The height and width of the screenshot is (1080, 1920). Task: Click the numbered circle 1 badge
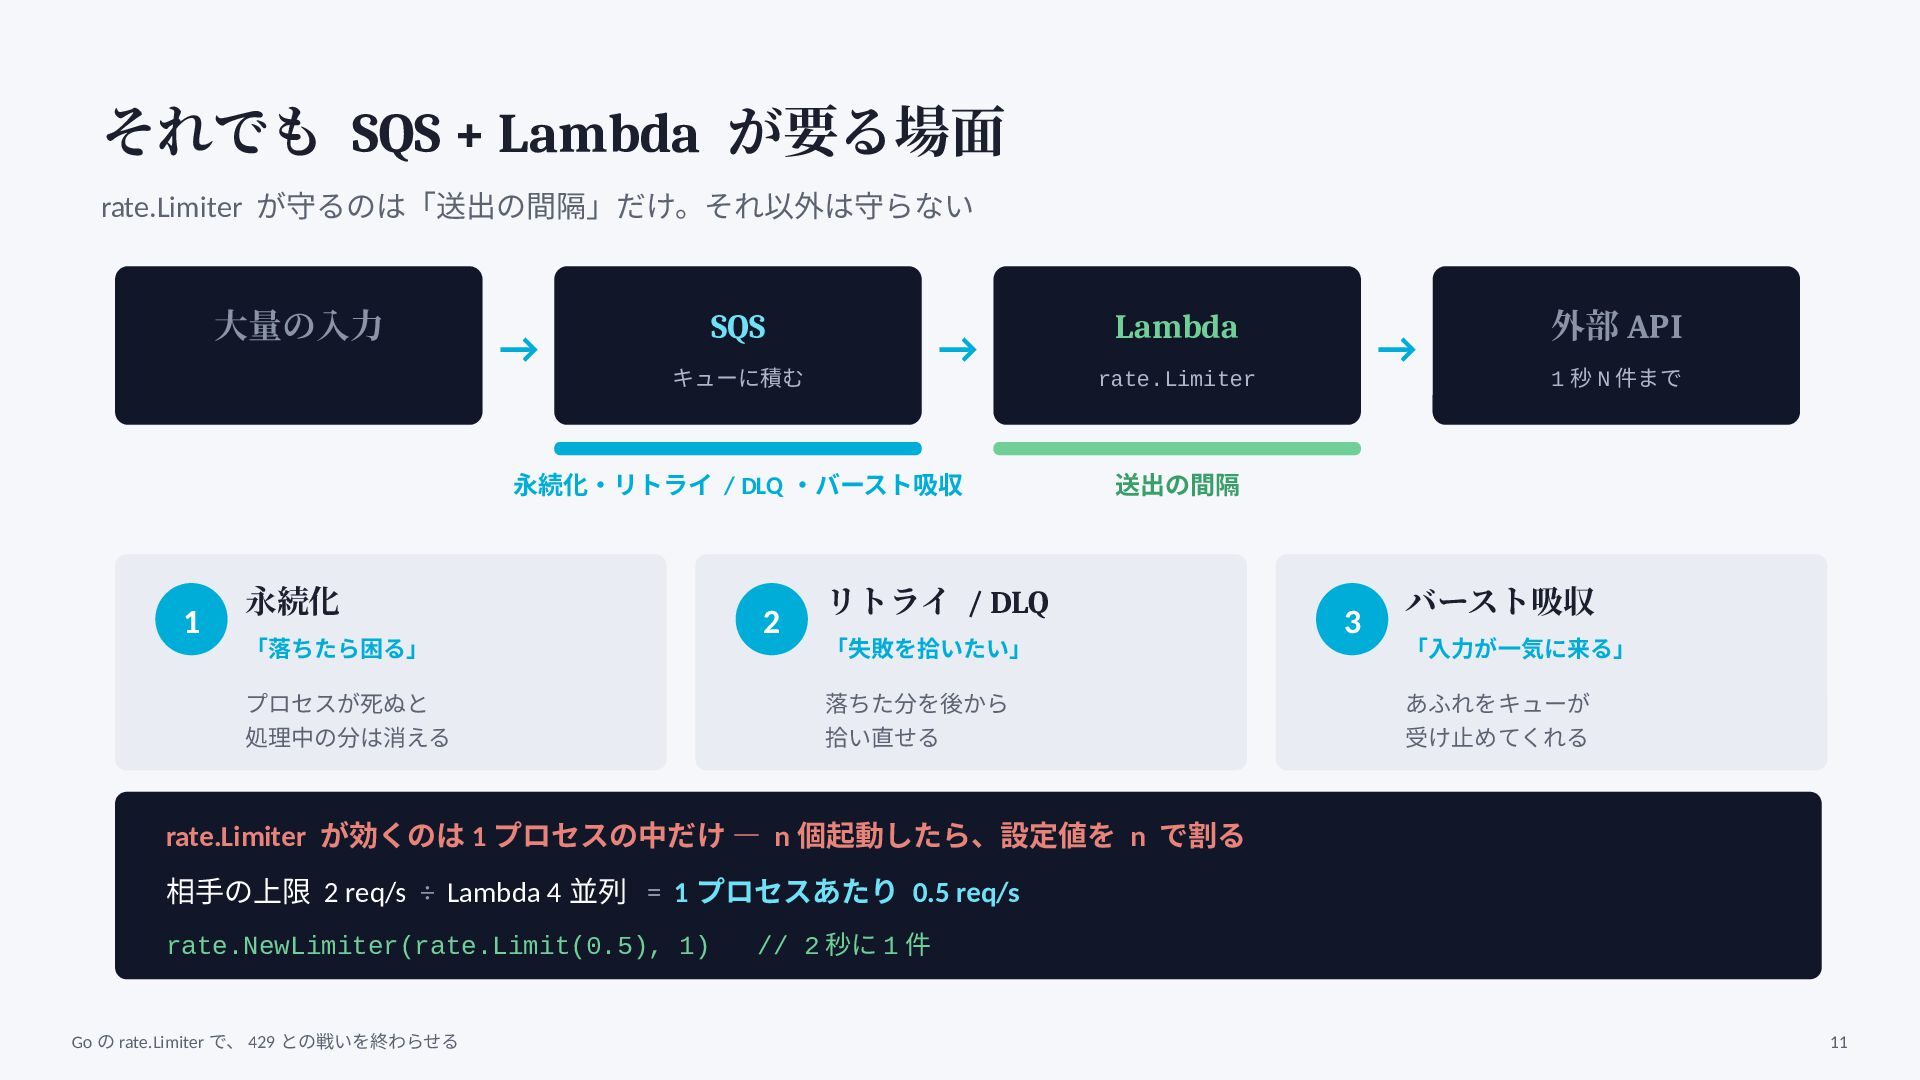[x=191, y=620]
